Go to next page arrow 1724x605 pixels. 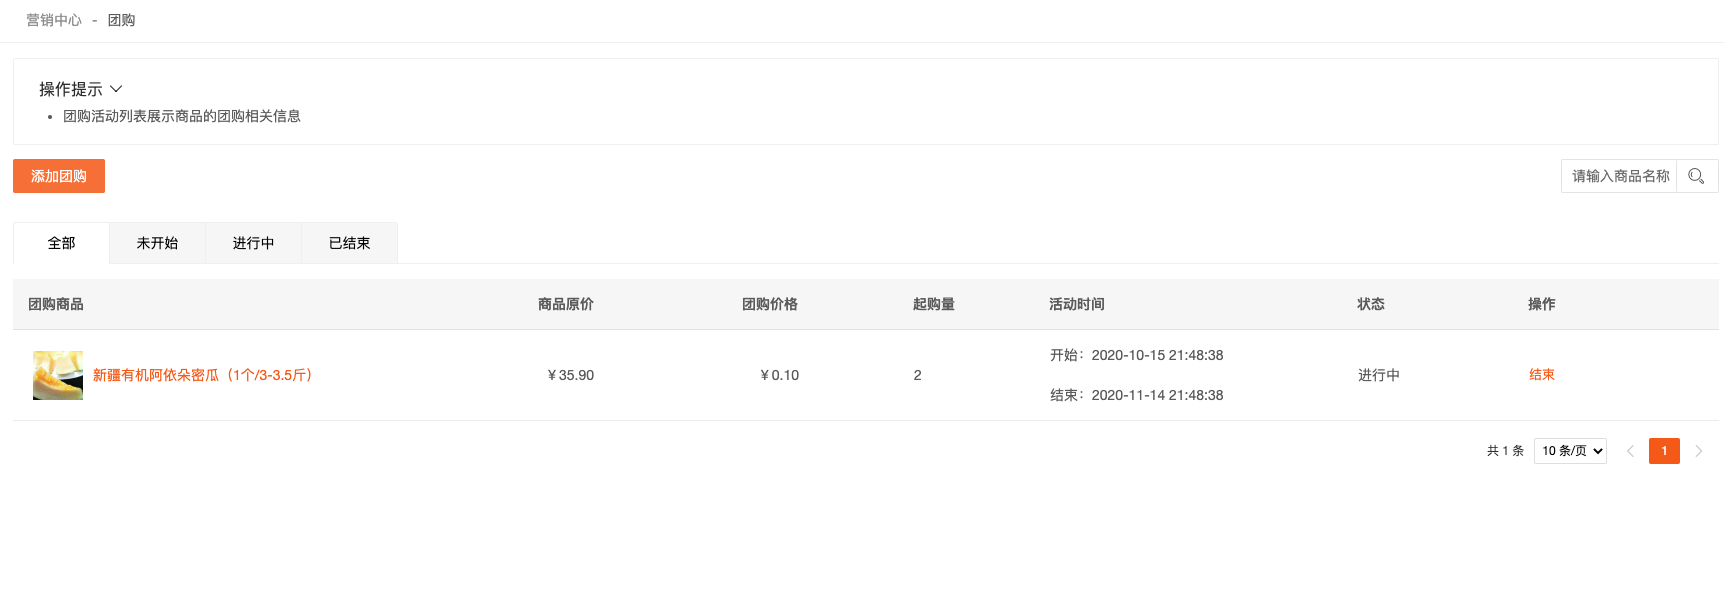(x=1698, y=451)
